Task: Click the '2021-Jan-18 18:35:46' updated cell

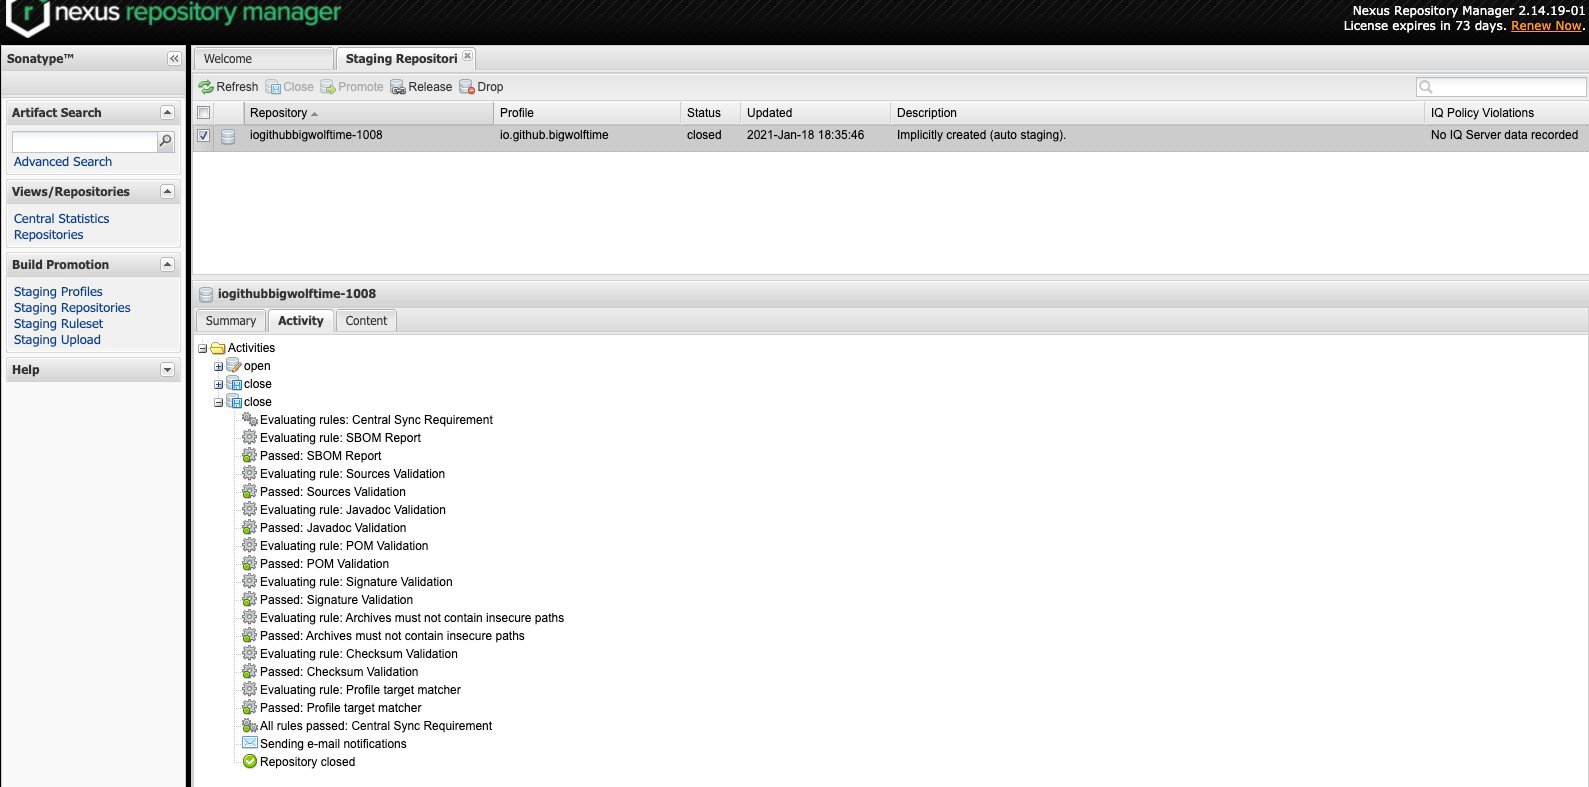Action: click(x=805, y=135)
